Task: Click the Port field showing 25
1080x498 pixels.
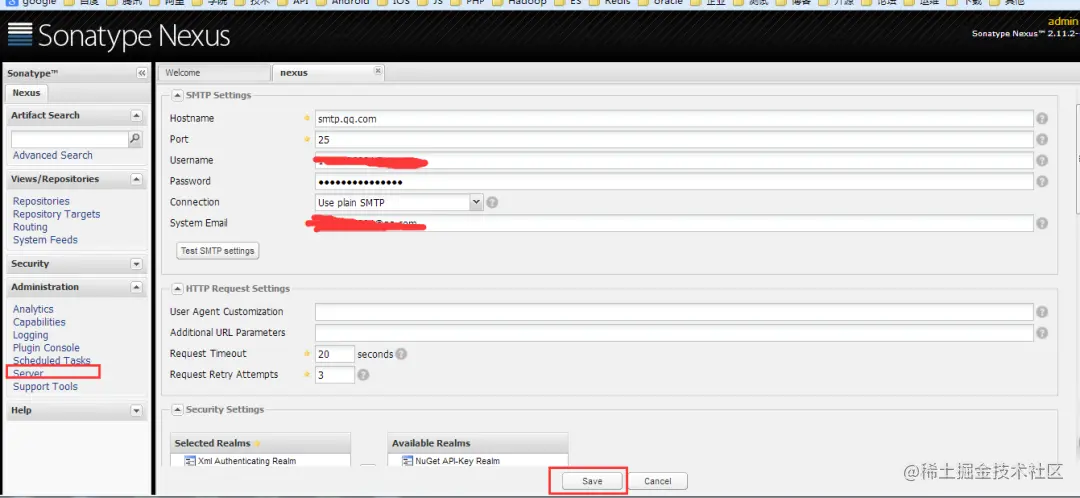Action: click(x=674, y=140)
